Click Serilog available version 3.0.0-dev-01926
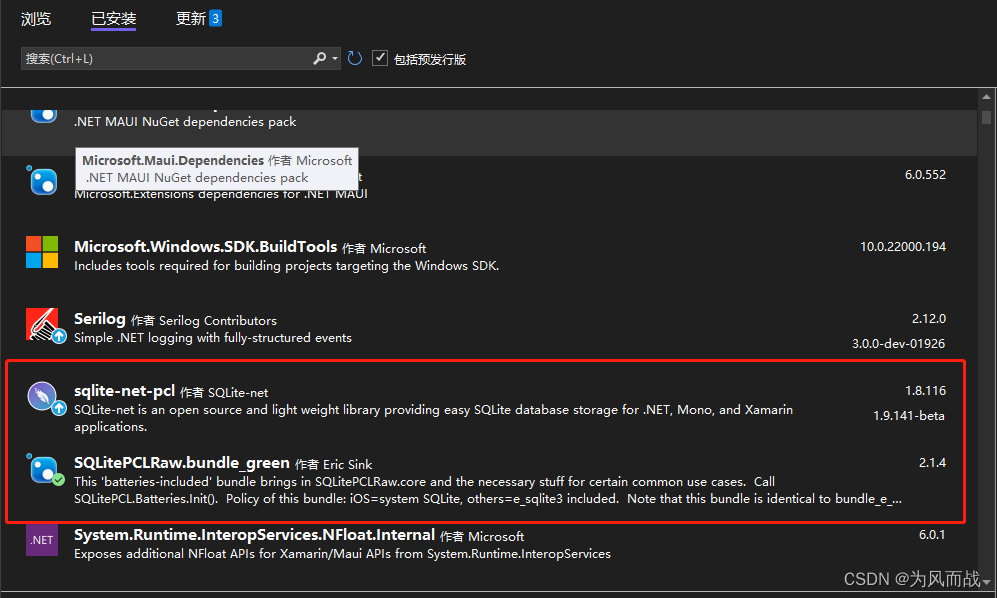Screen dimensions: 997x598 click(x=898, y=344)
